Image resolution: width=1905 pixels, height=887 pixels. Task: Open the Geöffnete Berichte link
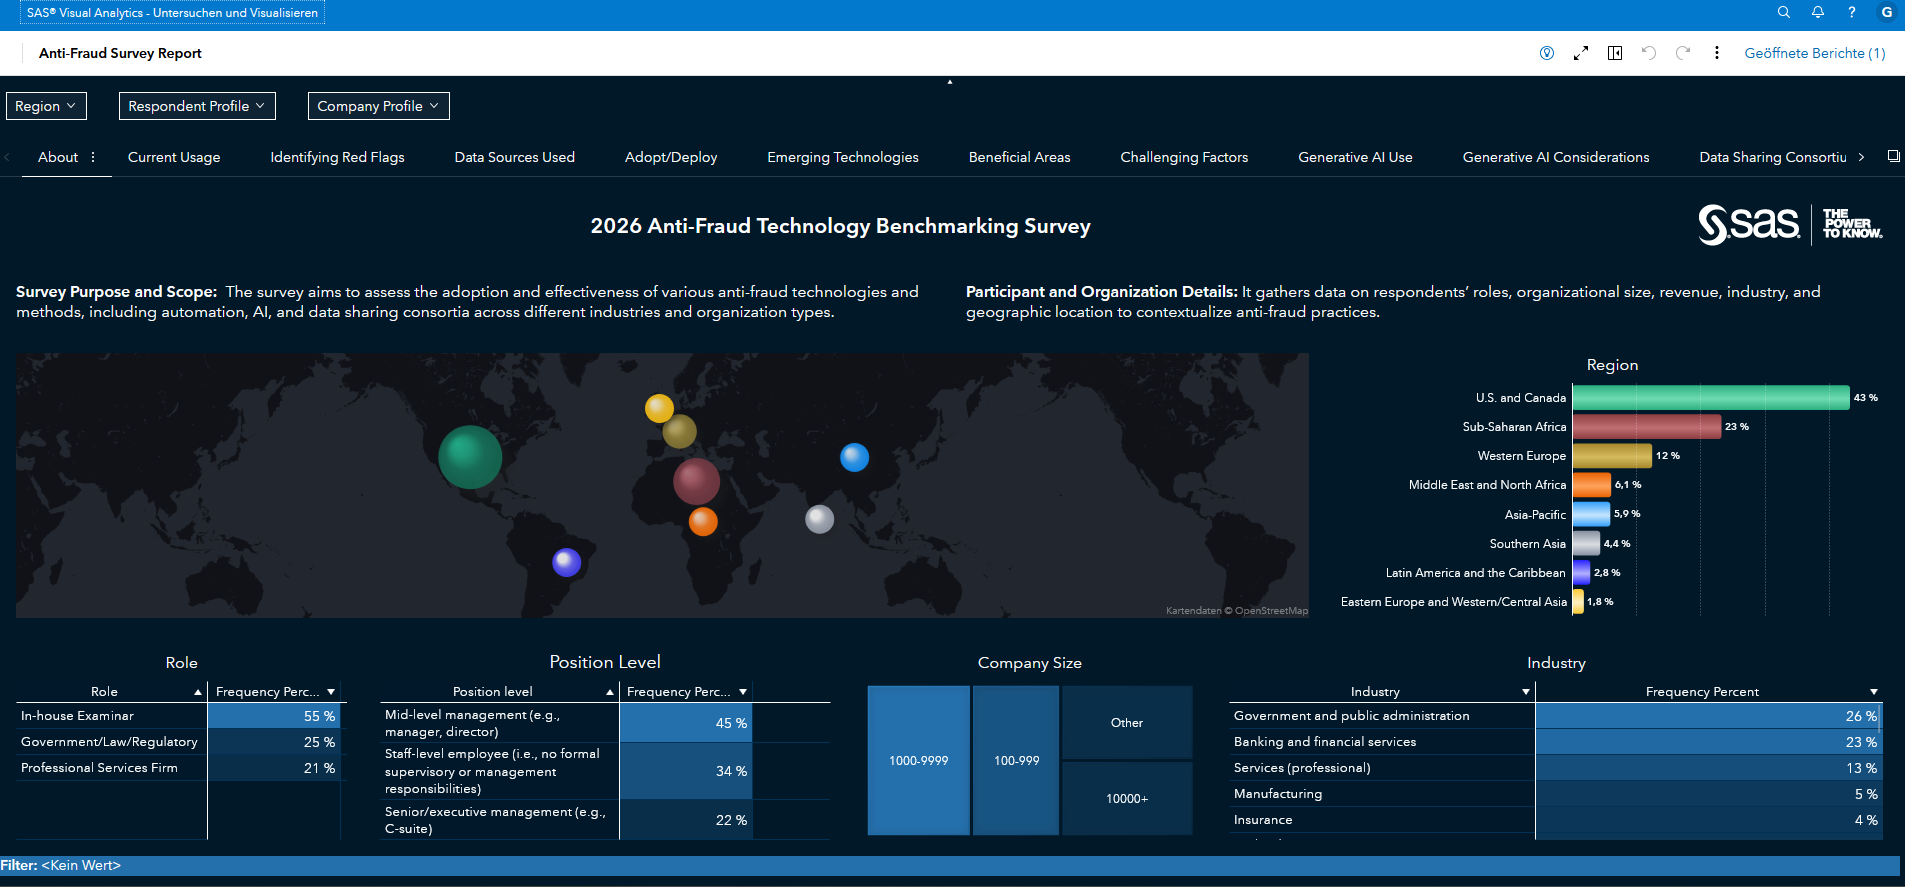click(1814, 53)
